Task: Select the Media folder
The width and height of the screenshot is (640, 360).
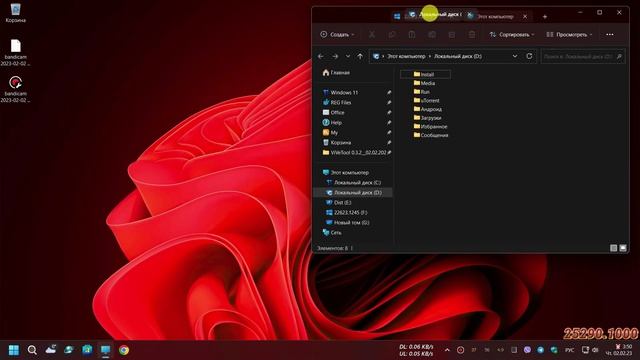Action: click(424, 83)
